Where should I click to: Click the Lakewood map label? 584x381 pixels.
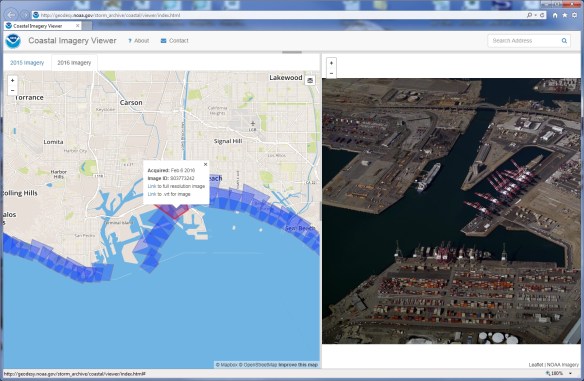click(286, 77)
